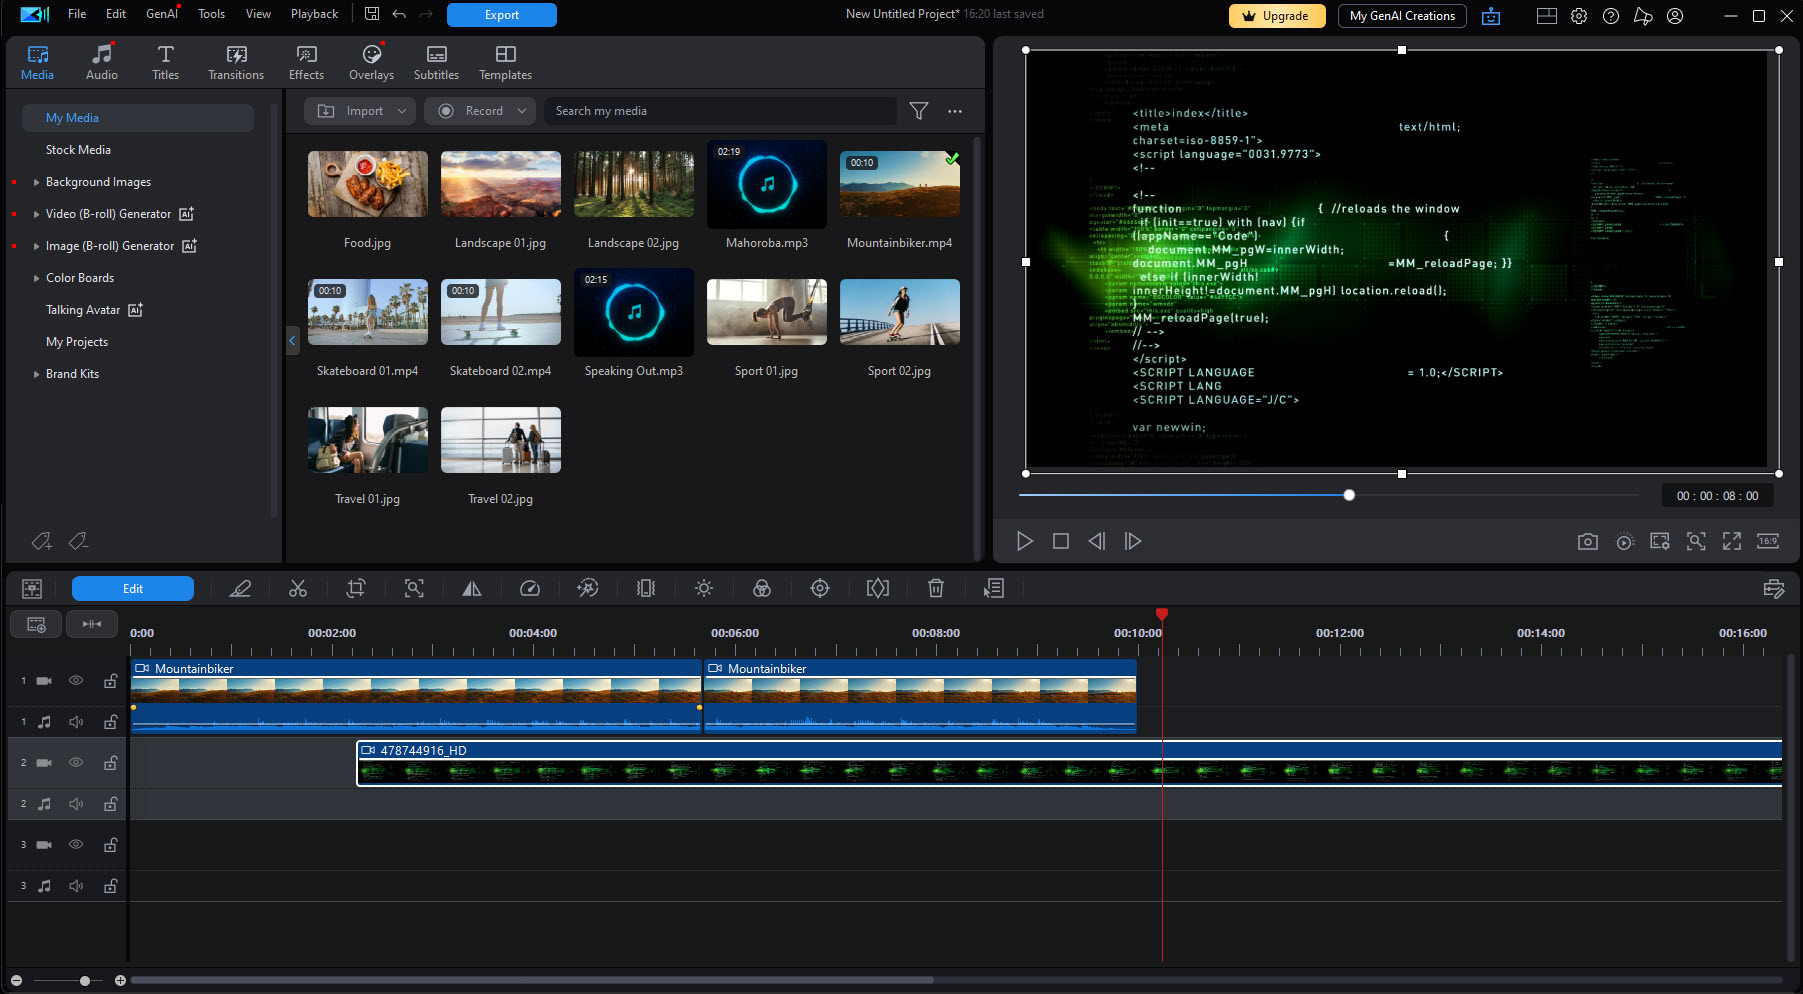Collapse the media panel side arrow
This screenshot has height=994, width=1803.
coord(292,341)
